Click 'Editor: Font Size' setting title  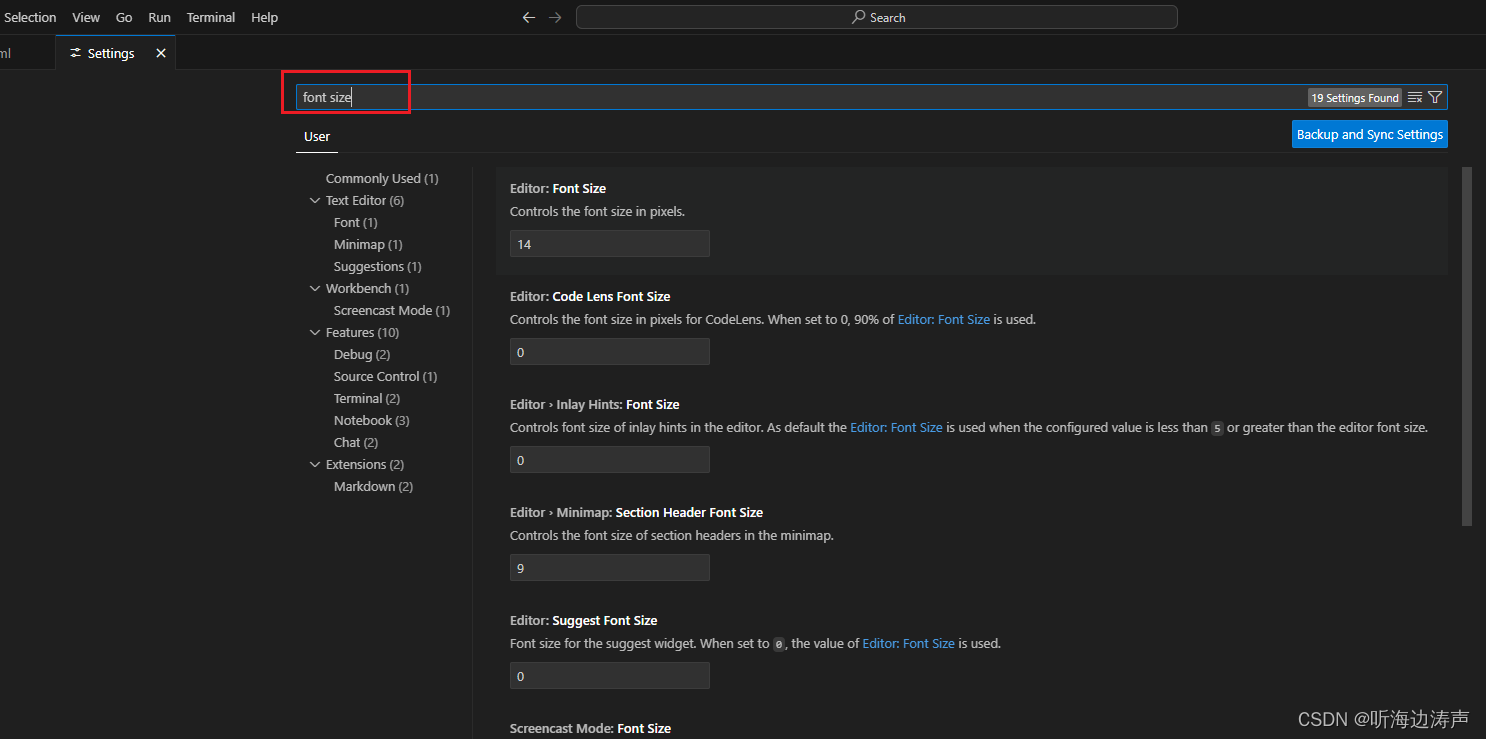coord(558,188)
